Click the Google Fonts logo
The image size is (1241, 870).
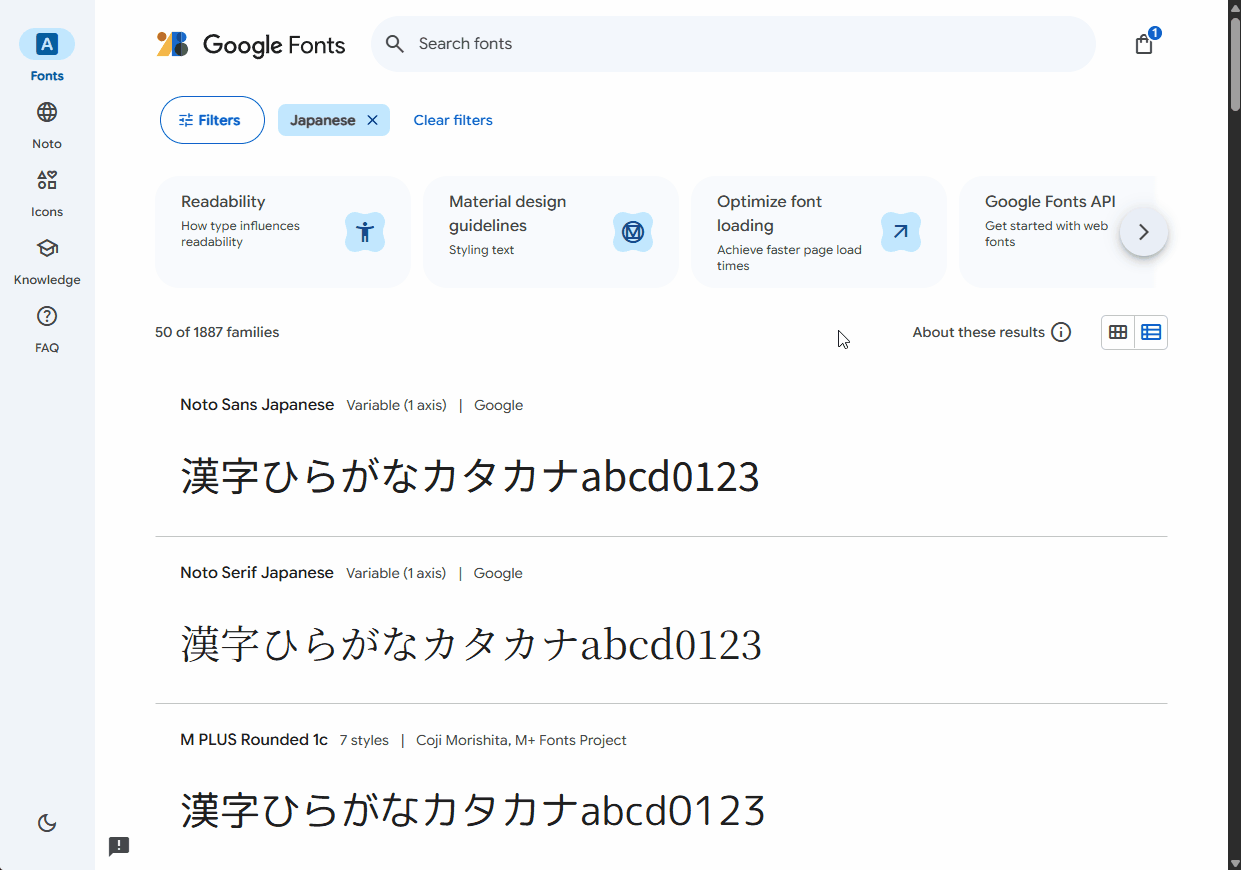point(250,44)
